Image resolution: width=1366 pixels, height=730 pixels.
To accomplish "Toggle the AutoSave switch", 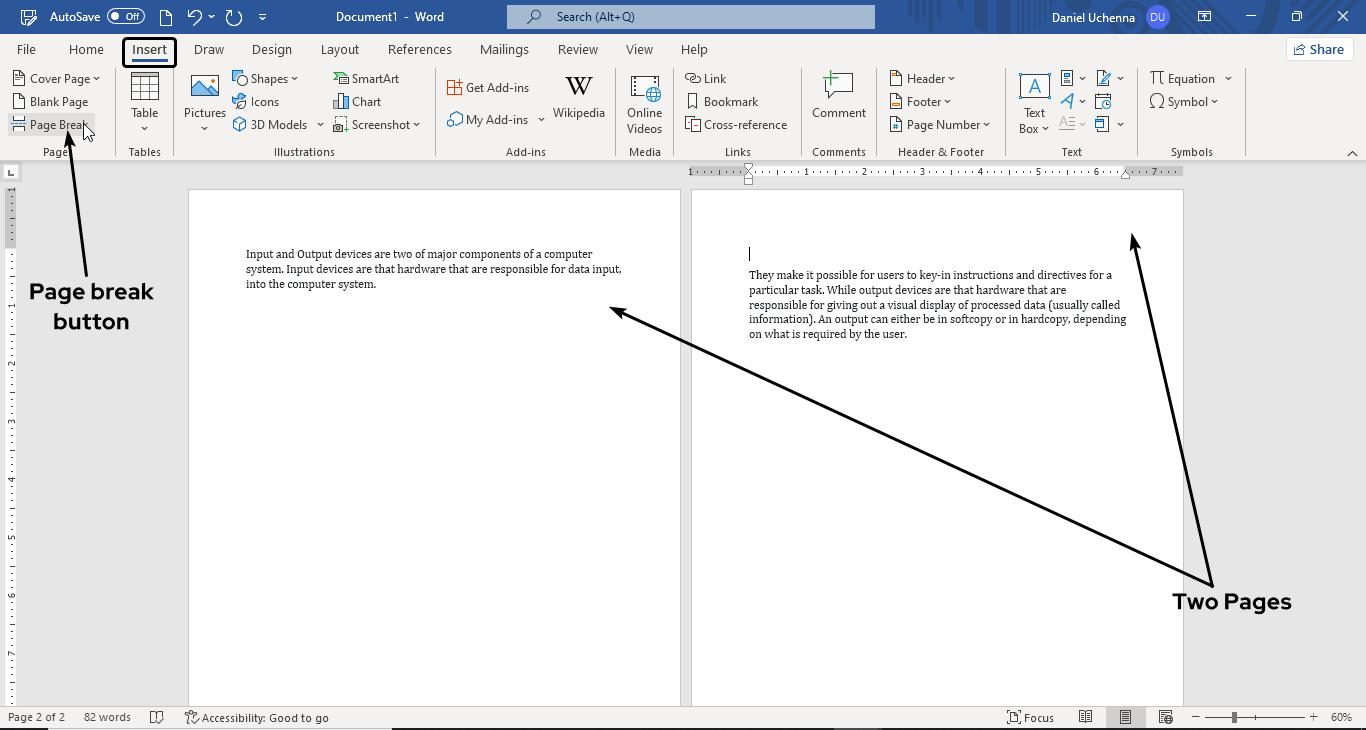I will 126,17.
